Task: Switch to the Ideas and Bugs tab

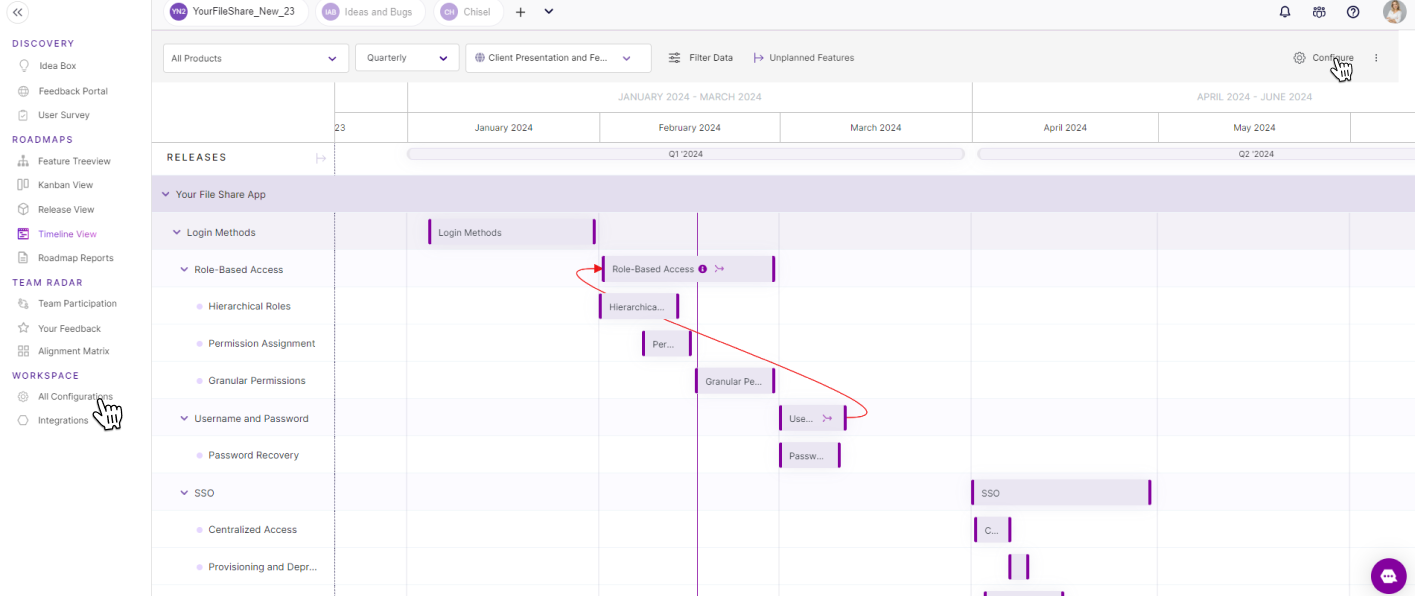Action: point(370,12)
